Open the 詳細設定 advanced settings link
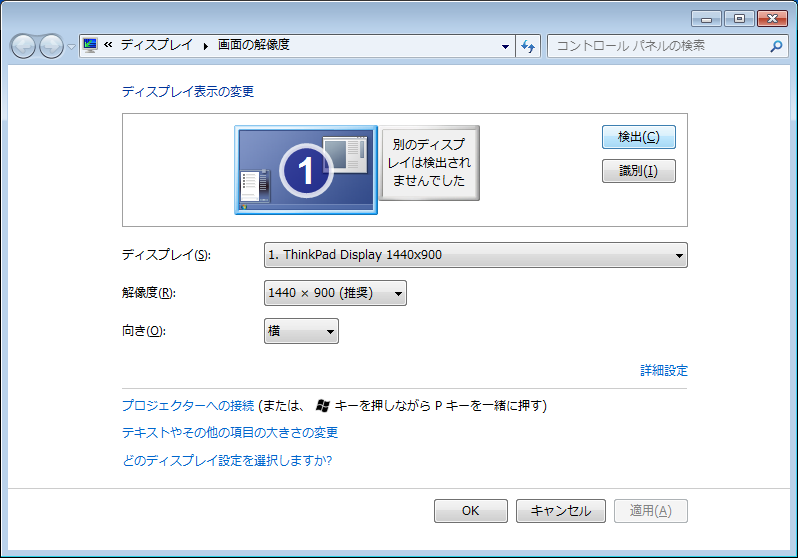The image size is (798, 558). click(664, 371)
